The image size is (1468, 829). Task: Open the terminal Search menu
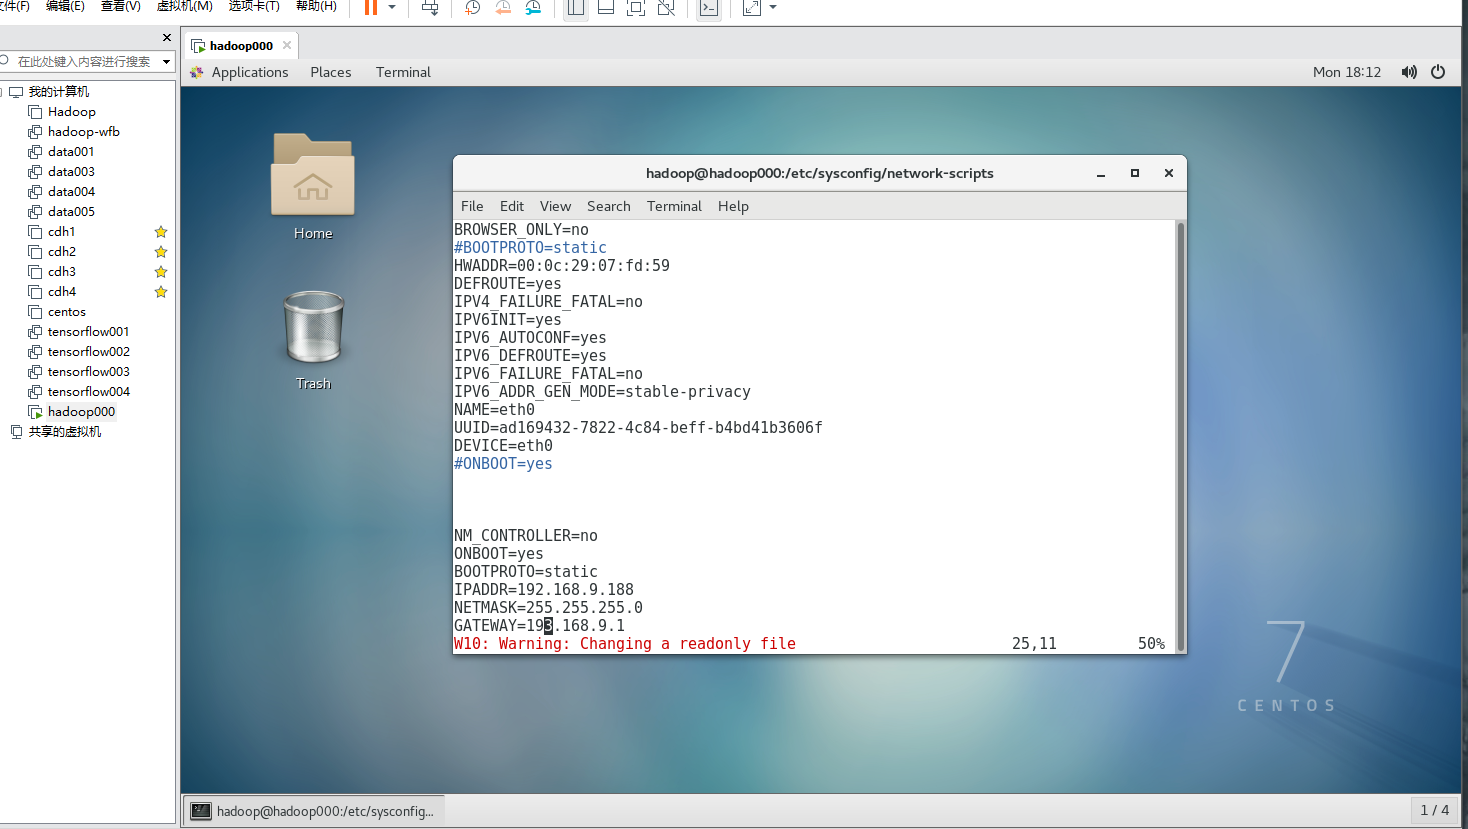coord(609,206)
